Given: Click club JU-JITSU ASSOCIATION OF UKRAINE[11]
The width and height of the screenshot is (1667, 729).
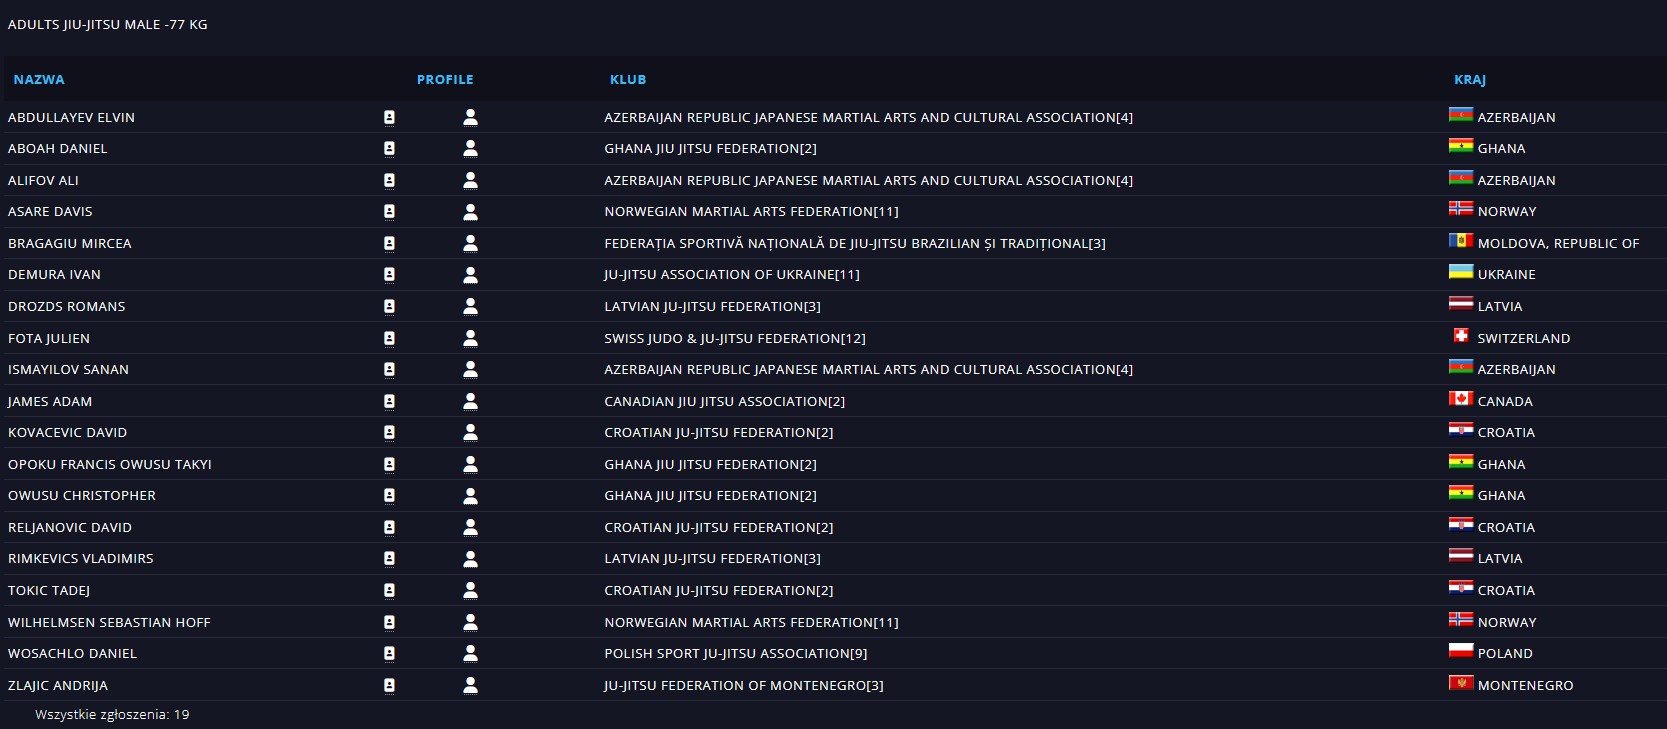Looking at the screenshot, I should pyautogui.click(x=732, y=275).
